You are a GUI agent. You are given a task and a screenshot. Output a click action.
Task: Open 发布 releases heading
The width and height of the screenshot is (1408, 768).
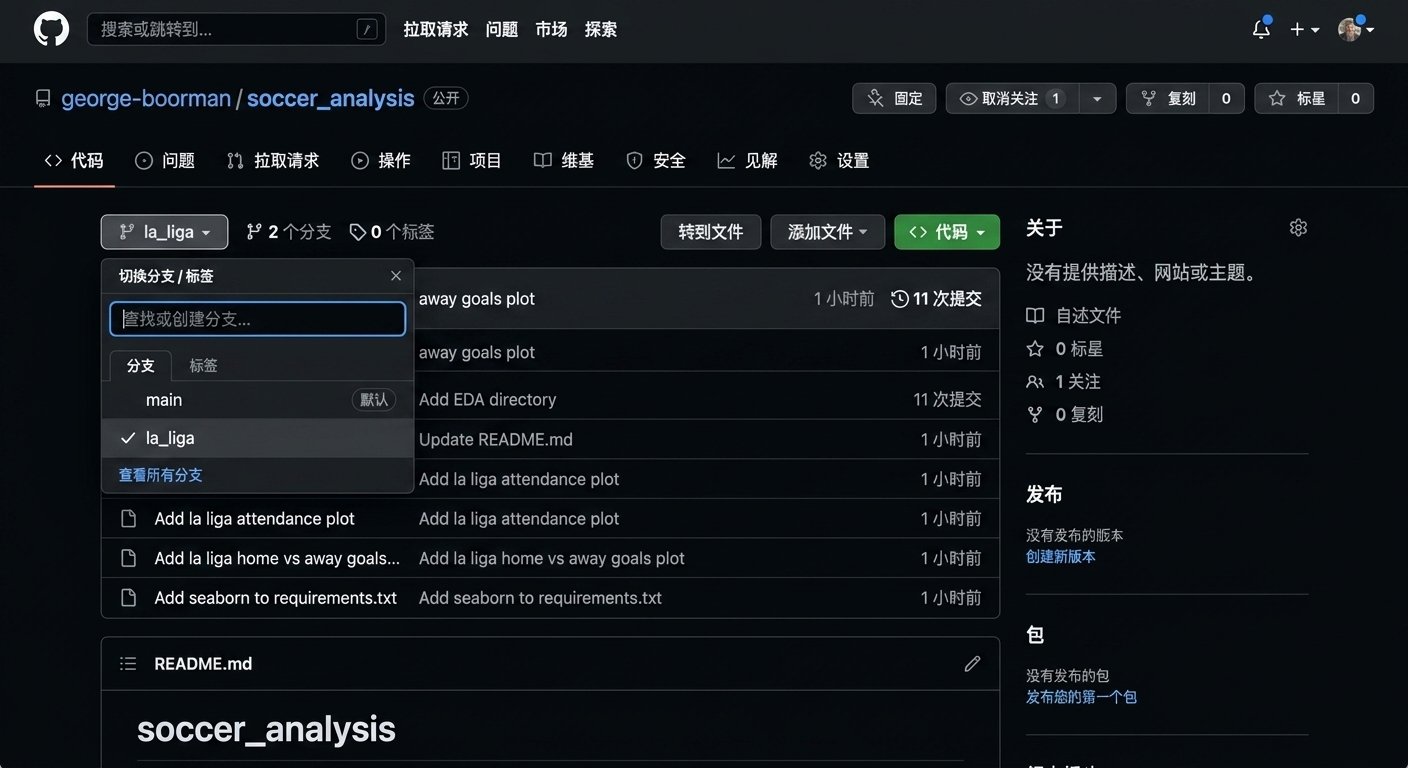pos(1044,494)
